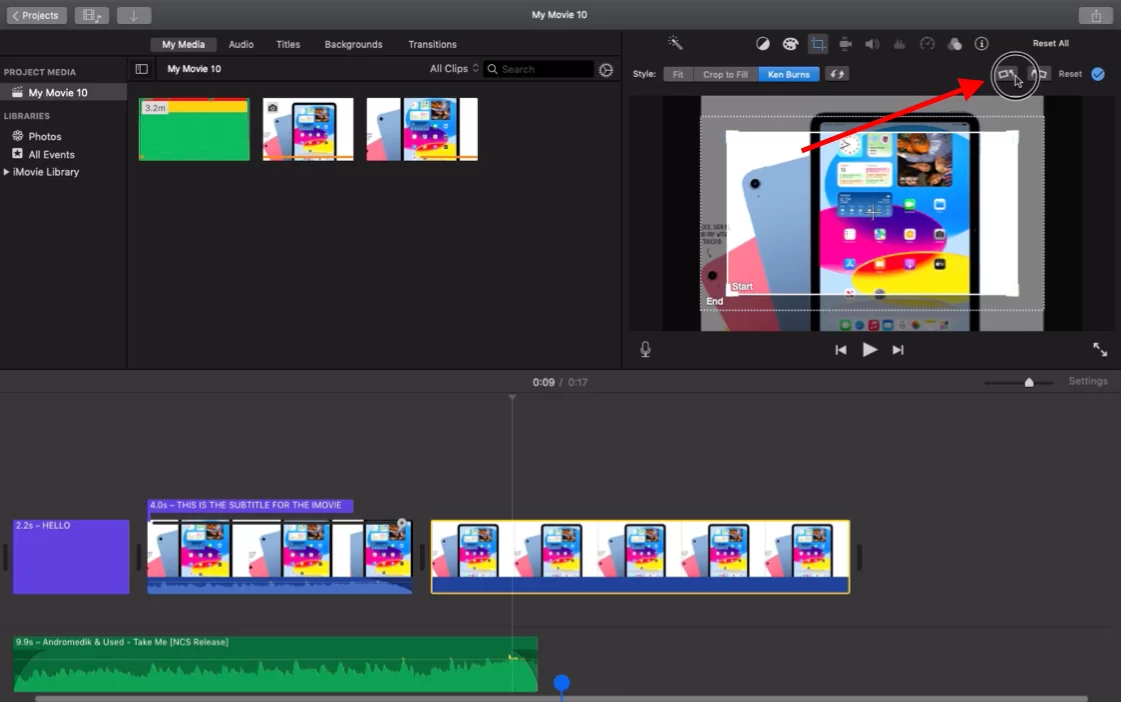Select the third iPad clip thumbnail
This screenshot has width=1121, height=702.
pyautogui.click(x=422, y=129)
